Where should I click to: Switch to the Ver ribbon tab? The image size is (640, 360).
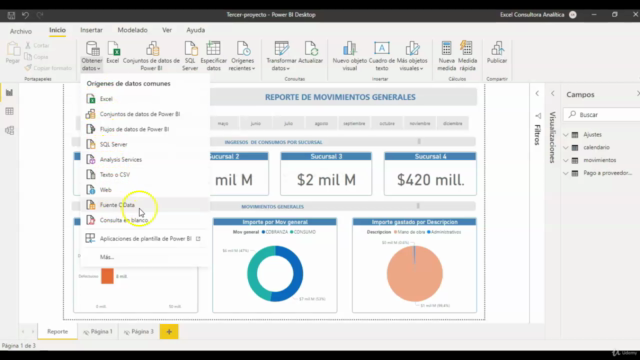tap(167, 30)
